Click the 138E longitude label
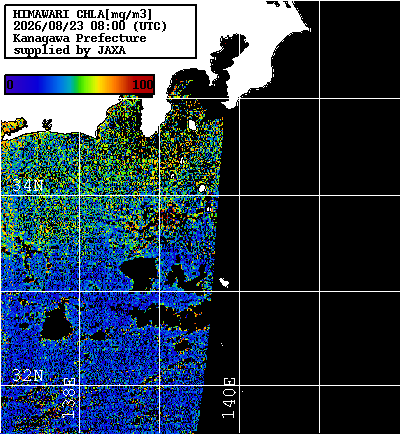 69,398
